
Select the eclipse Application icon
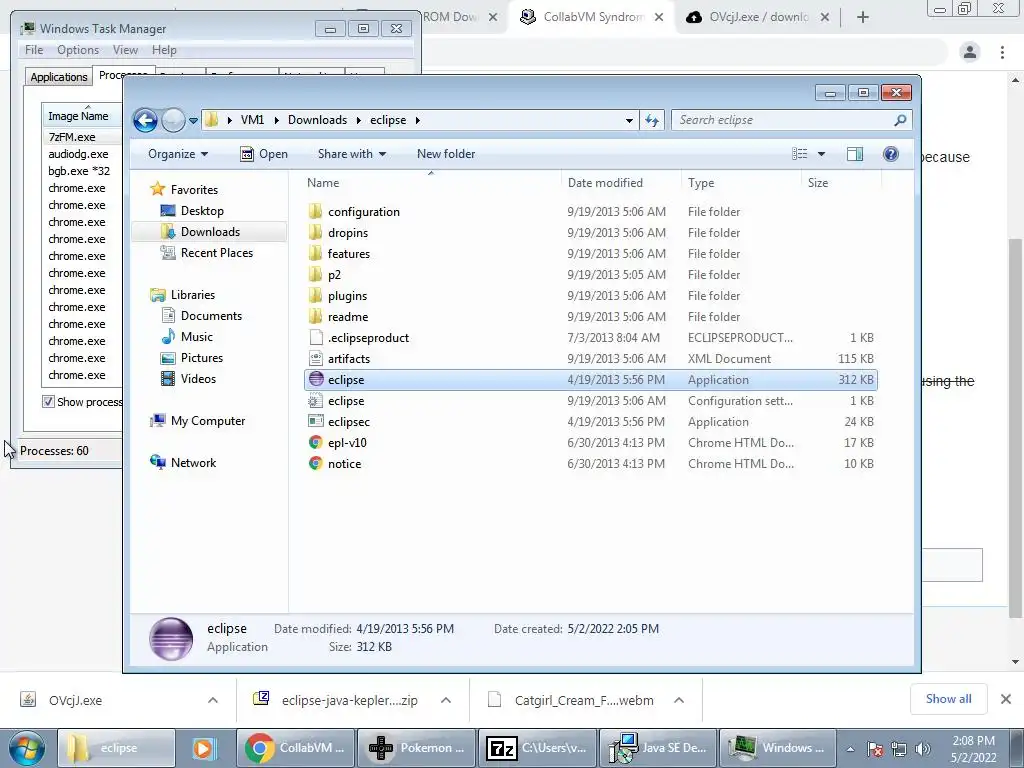click(x=316, y=379)
